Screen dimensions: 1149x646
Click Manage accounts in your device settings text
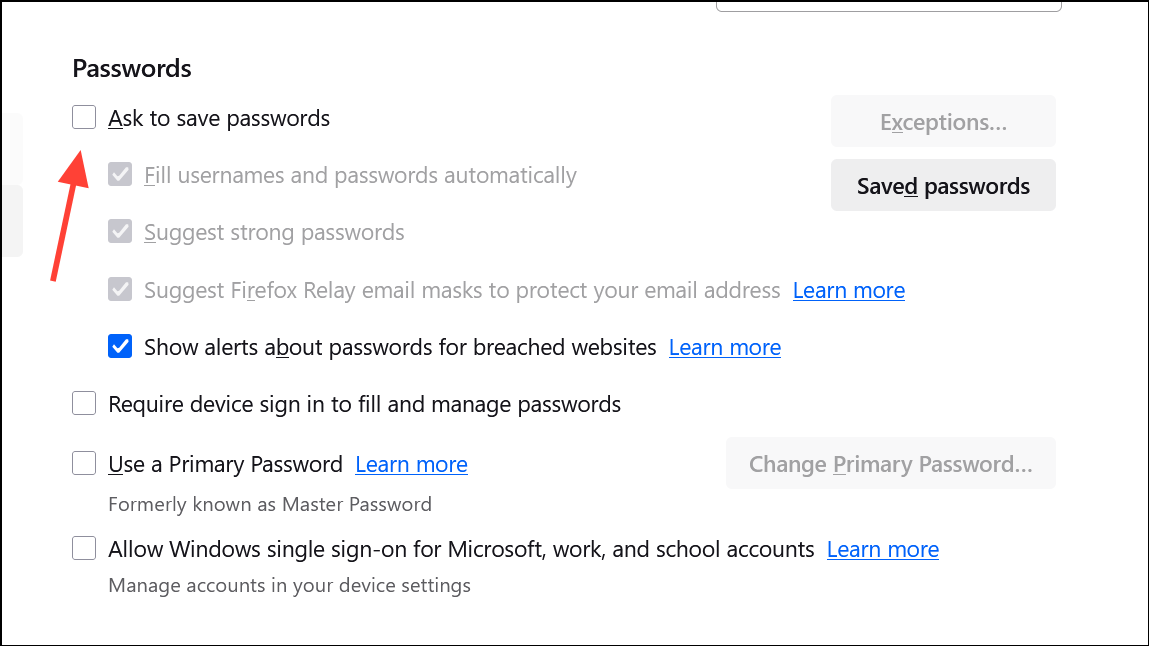pos(289,585)
